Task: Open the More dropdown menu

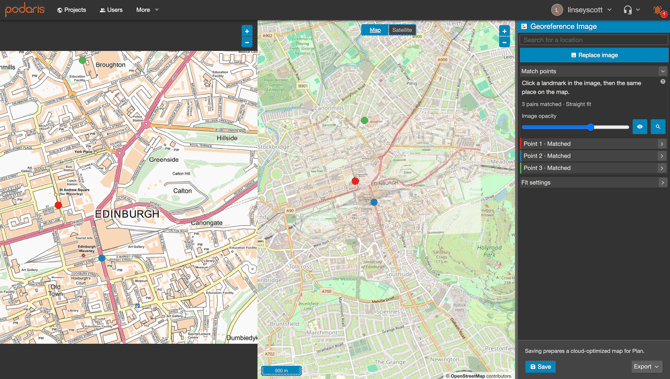Action: 147,10
